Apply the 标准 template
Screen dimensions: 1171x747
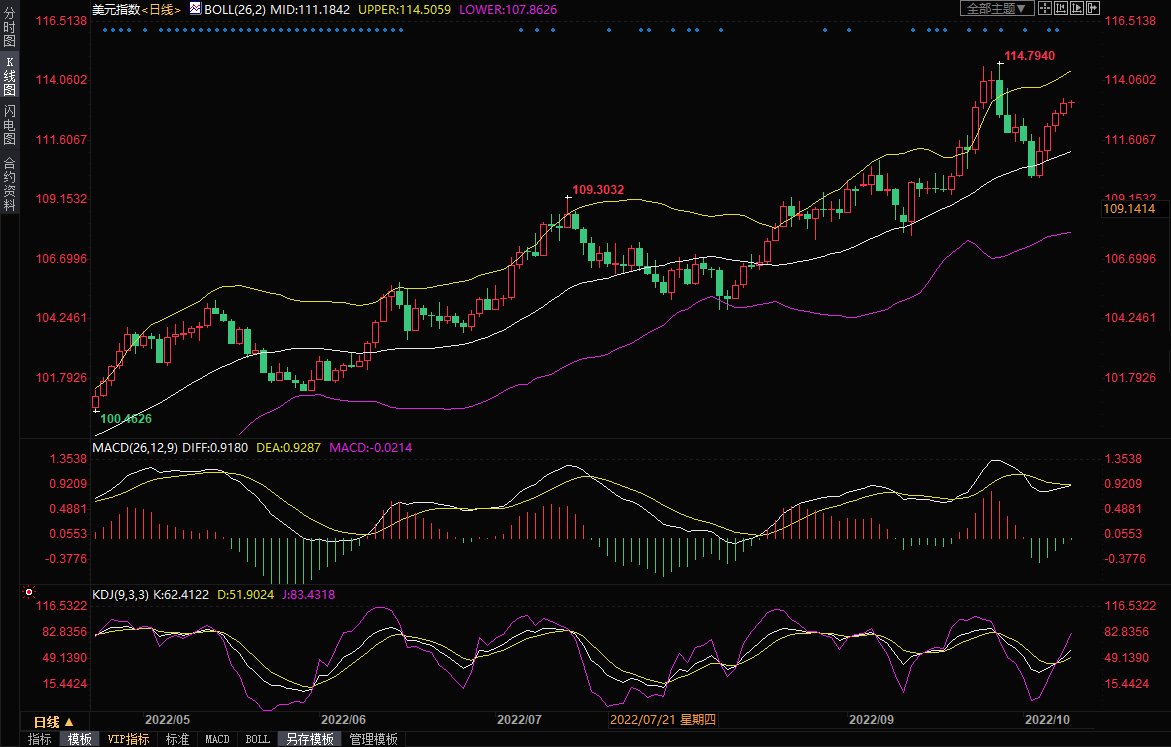pos(177,739)
